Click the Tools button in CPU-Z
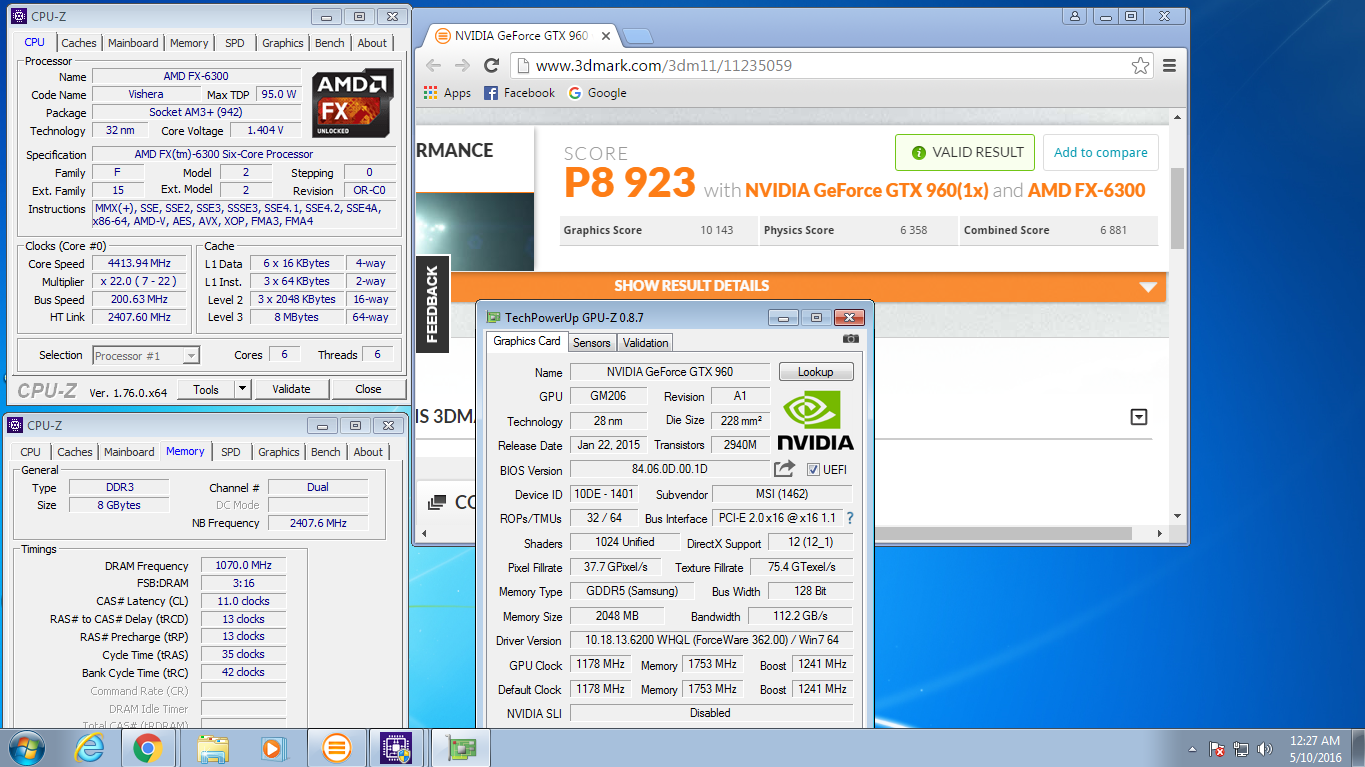Viewport: 1365px width, 767px height. tap(206, 389)
